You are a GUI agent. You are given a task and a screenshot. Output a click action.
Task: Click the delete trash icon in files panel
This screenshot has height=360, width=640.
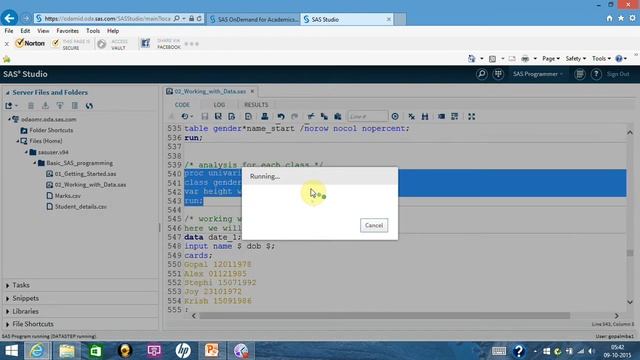click(31, 106)
